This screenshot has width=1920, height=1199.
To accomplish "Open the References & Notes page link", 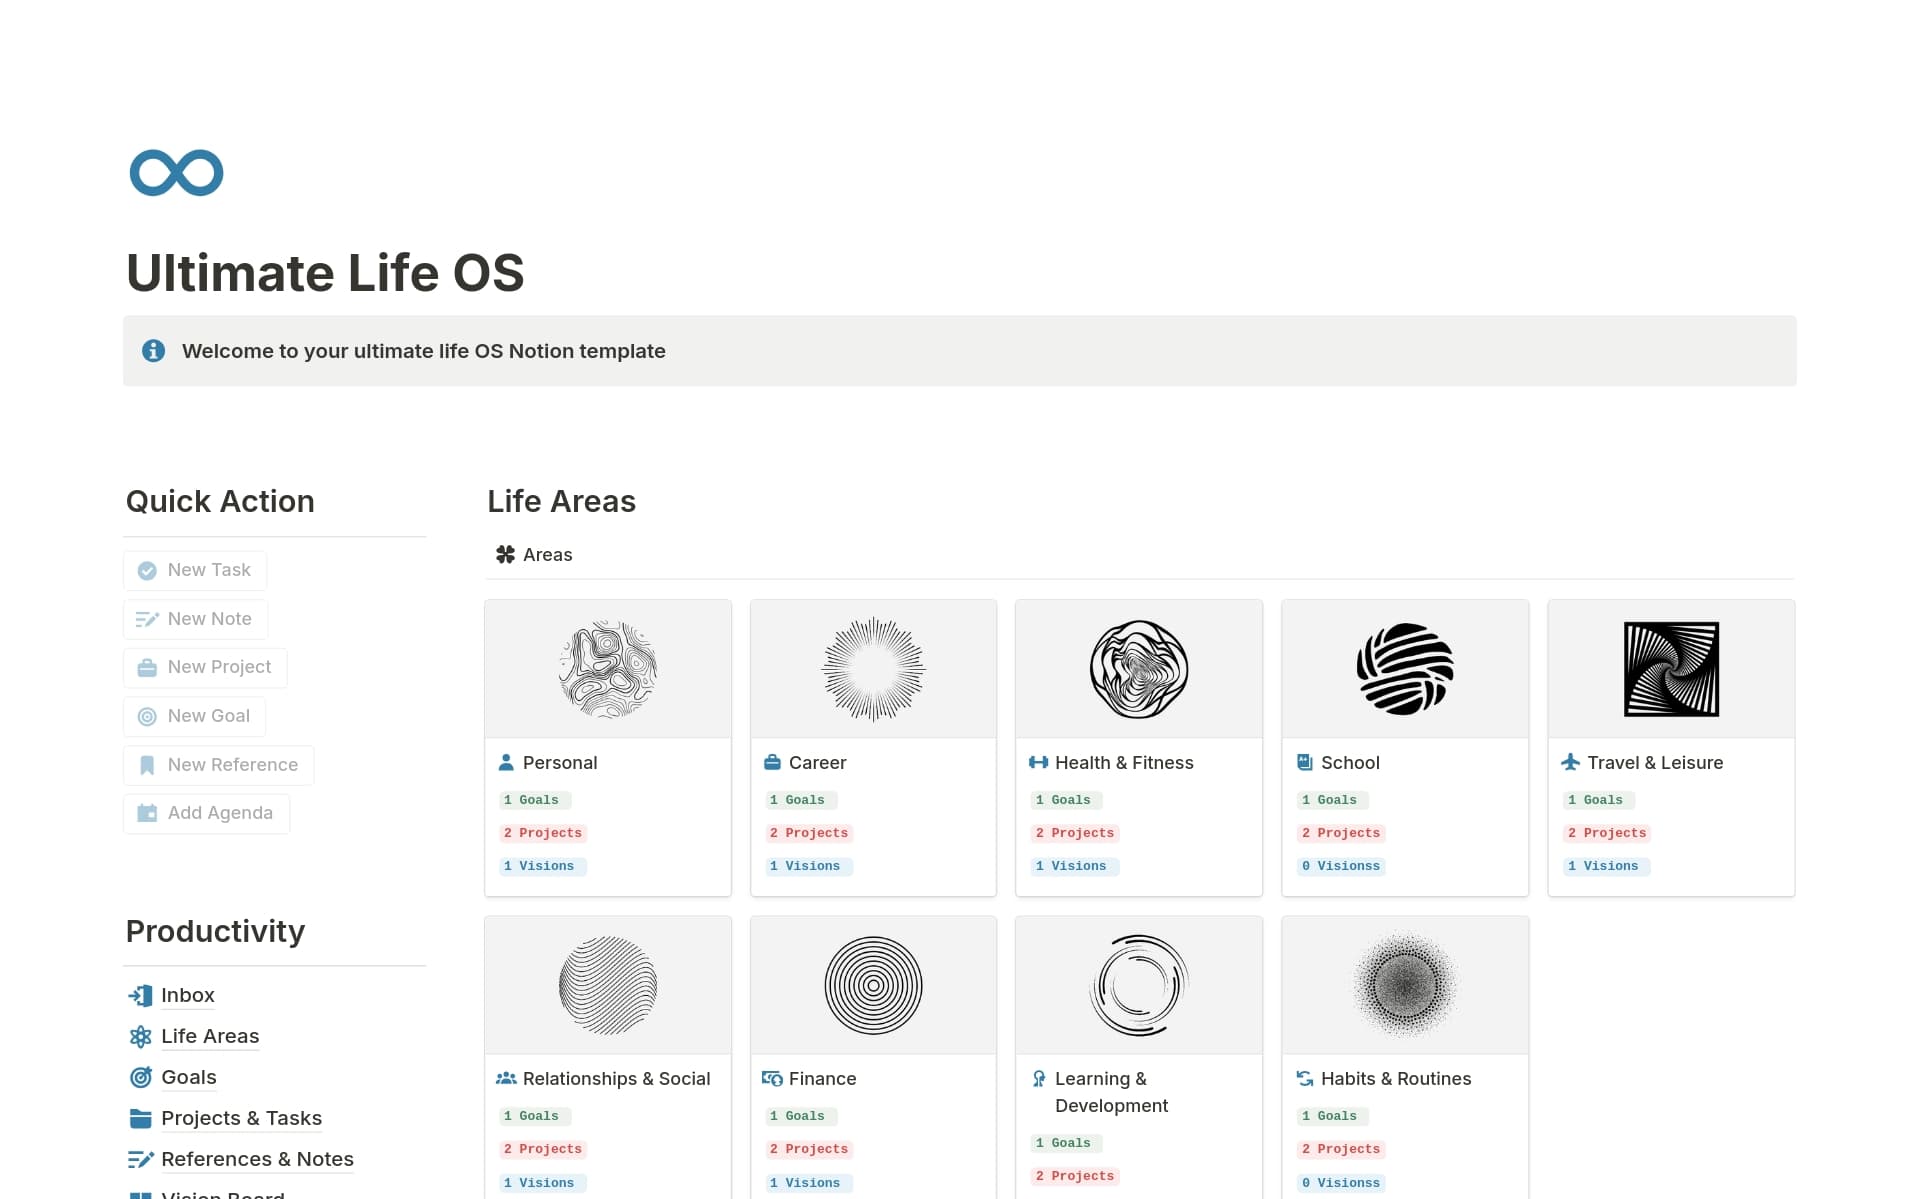I will [257, 1160].
